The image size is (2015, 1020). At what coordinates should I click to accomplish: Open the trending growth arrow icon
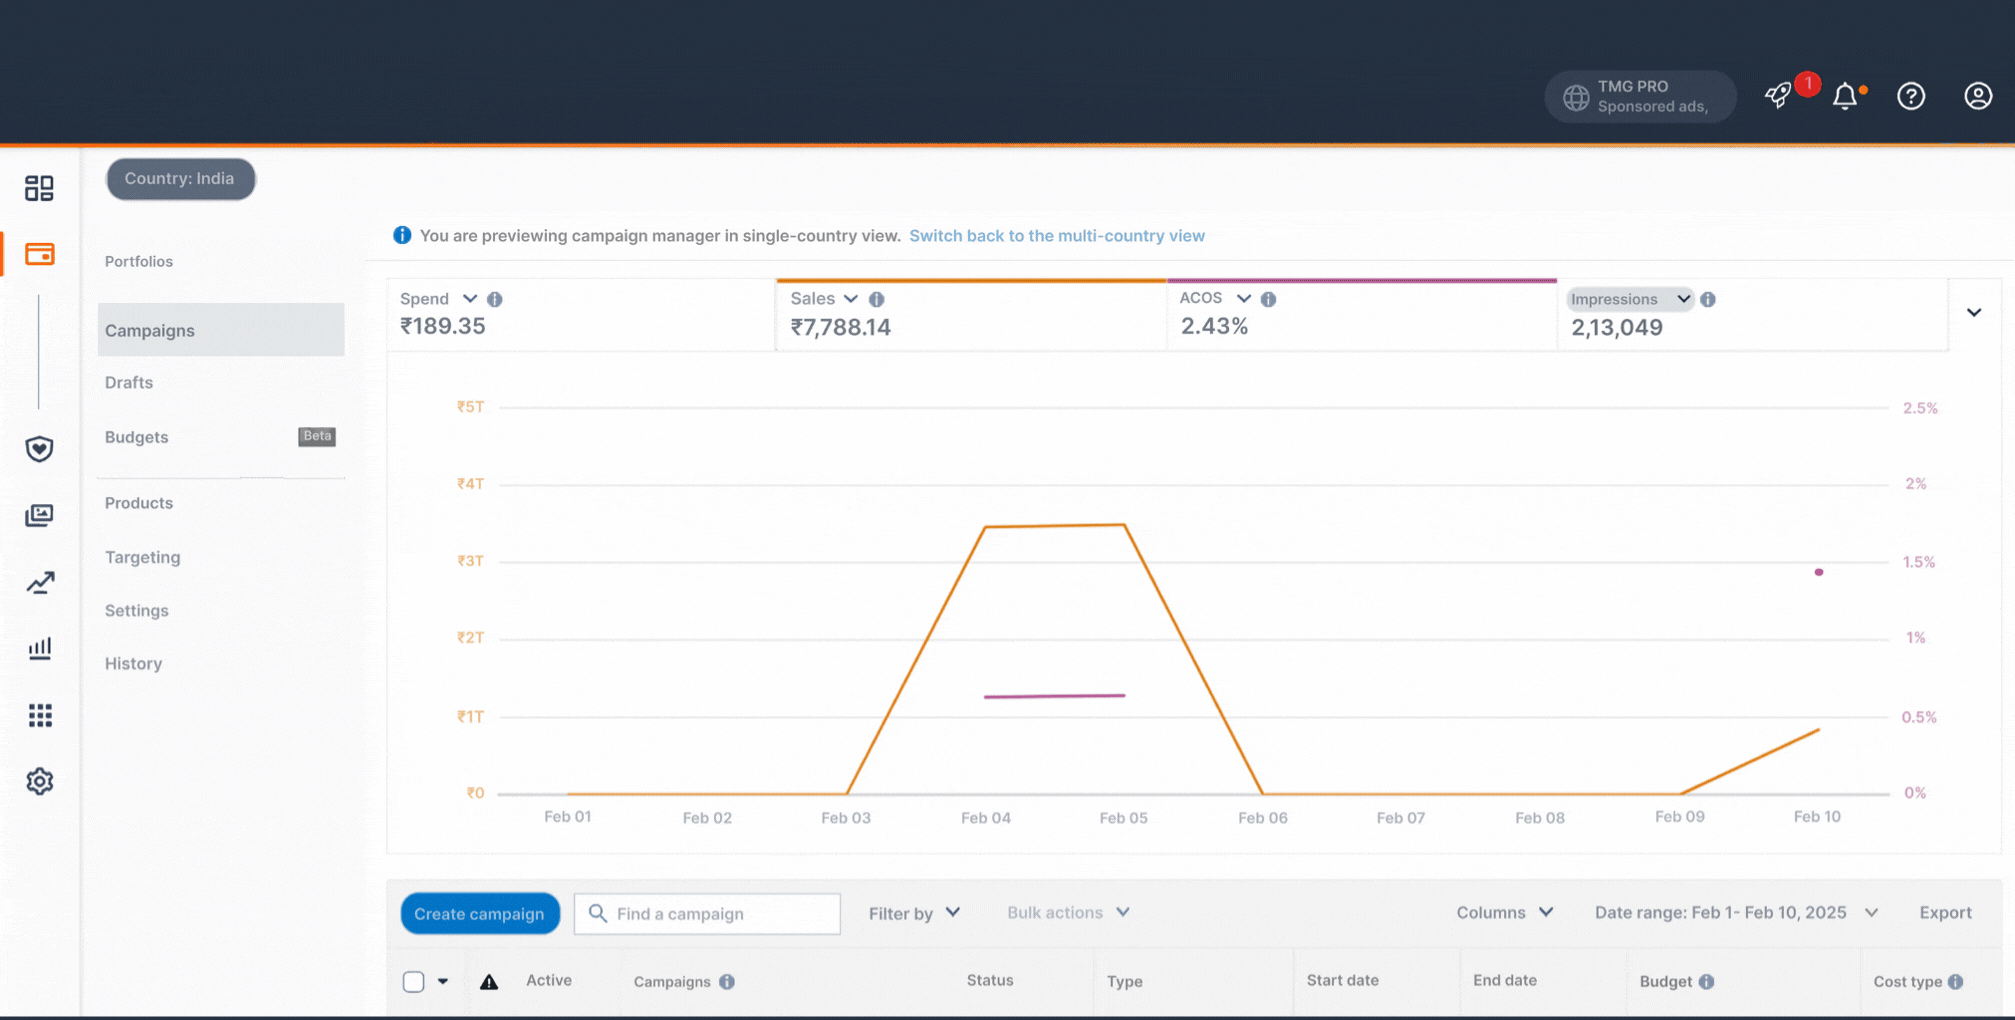39,583
